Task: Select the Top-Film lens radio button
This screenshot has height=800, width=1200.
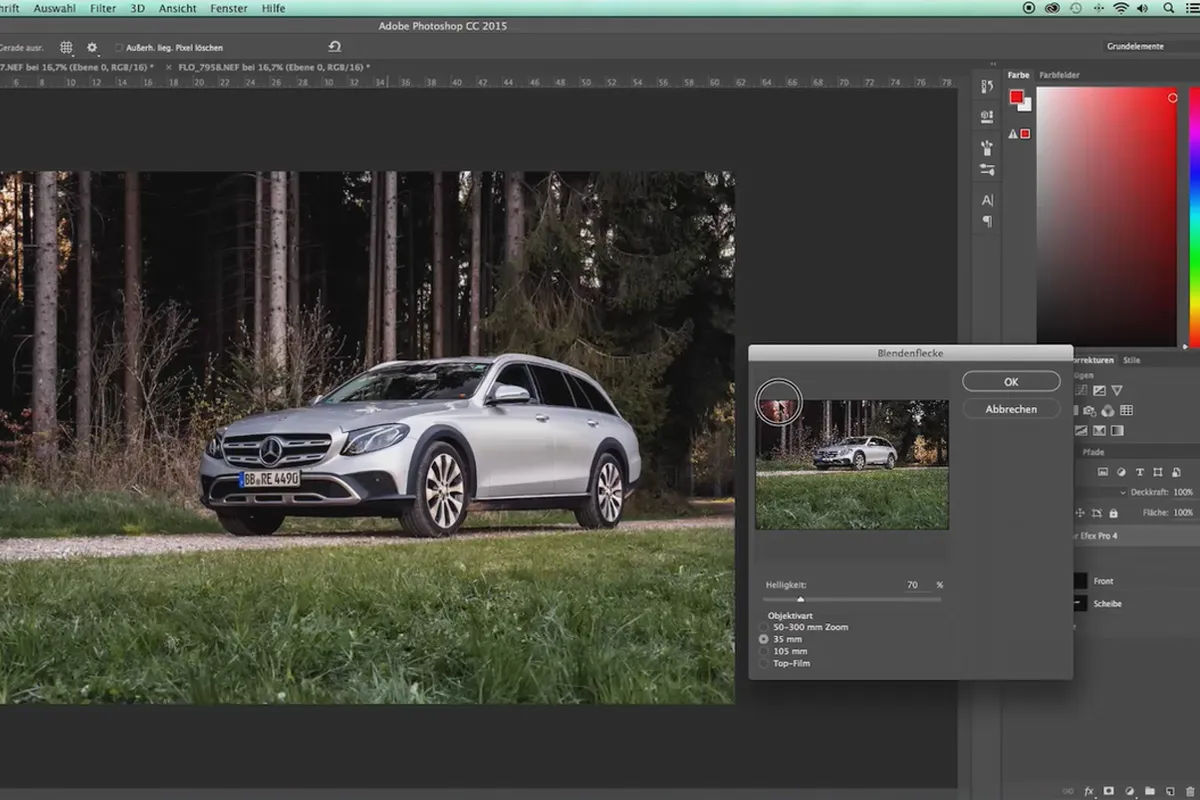Action: pos(764,663)
